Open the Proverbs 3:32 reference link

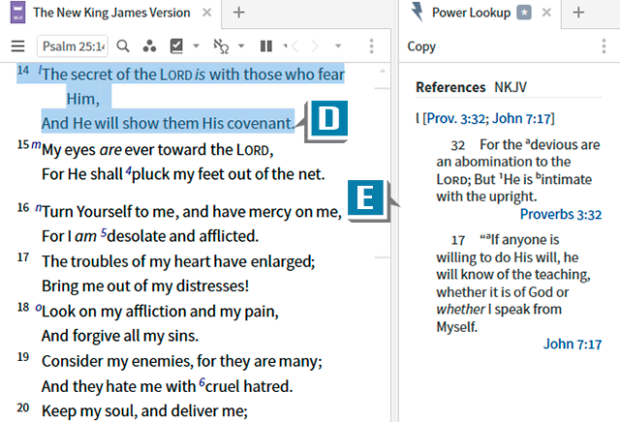click(561, 214)
